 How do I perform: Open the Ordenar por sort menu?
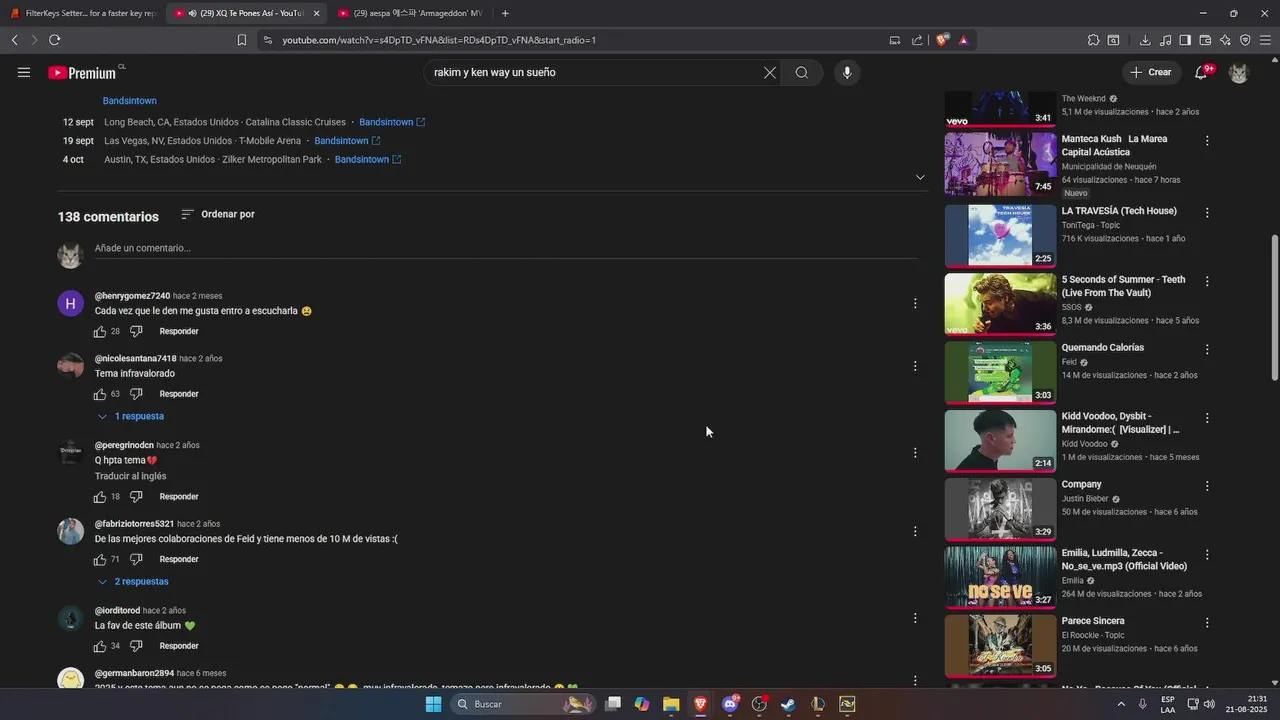[x=218, y=214]
